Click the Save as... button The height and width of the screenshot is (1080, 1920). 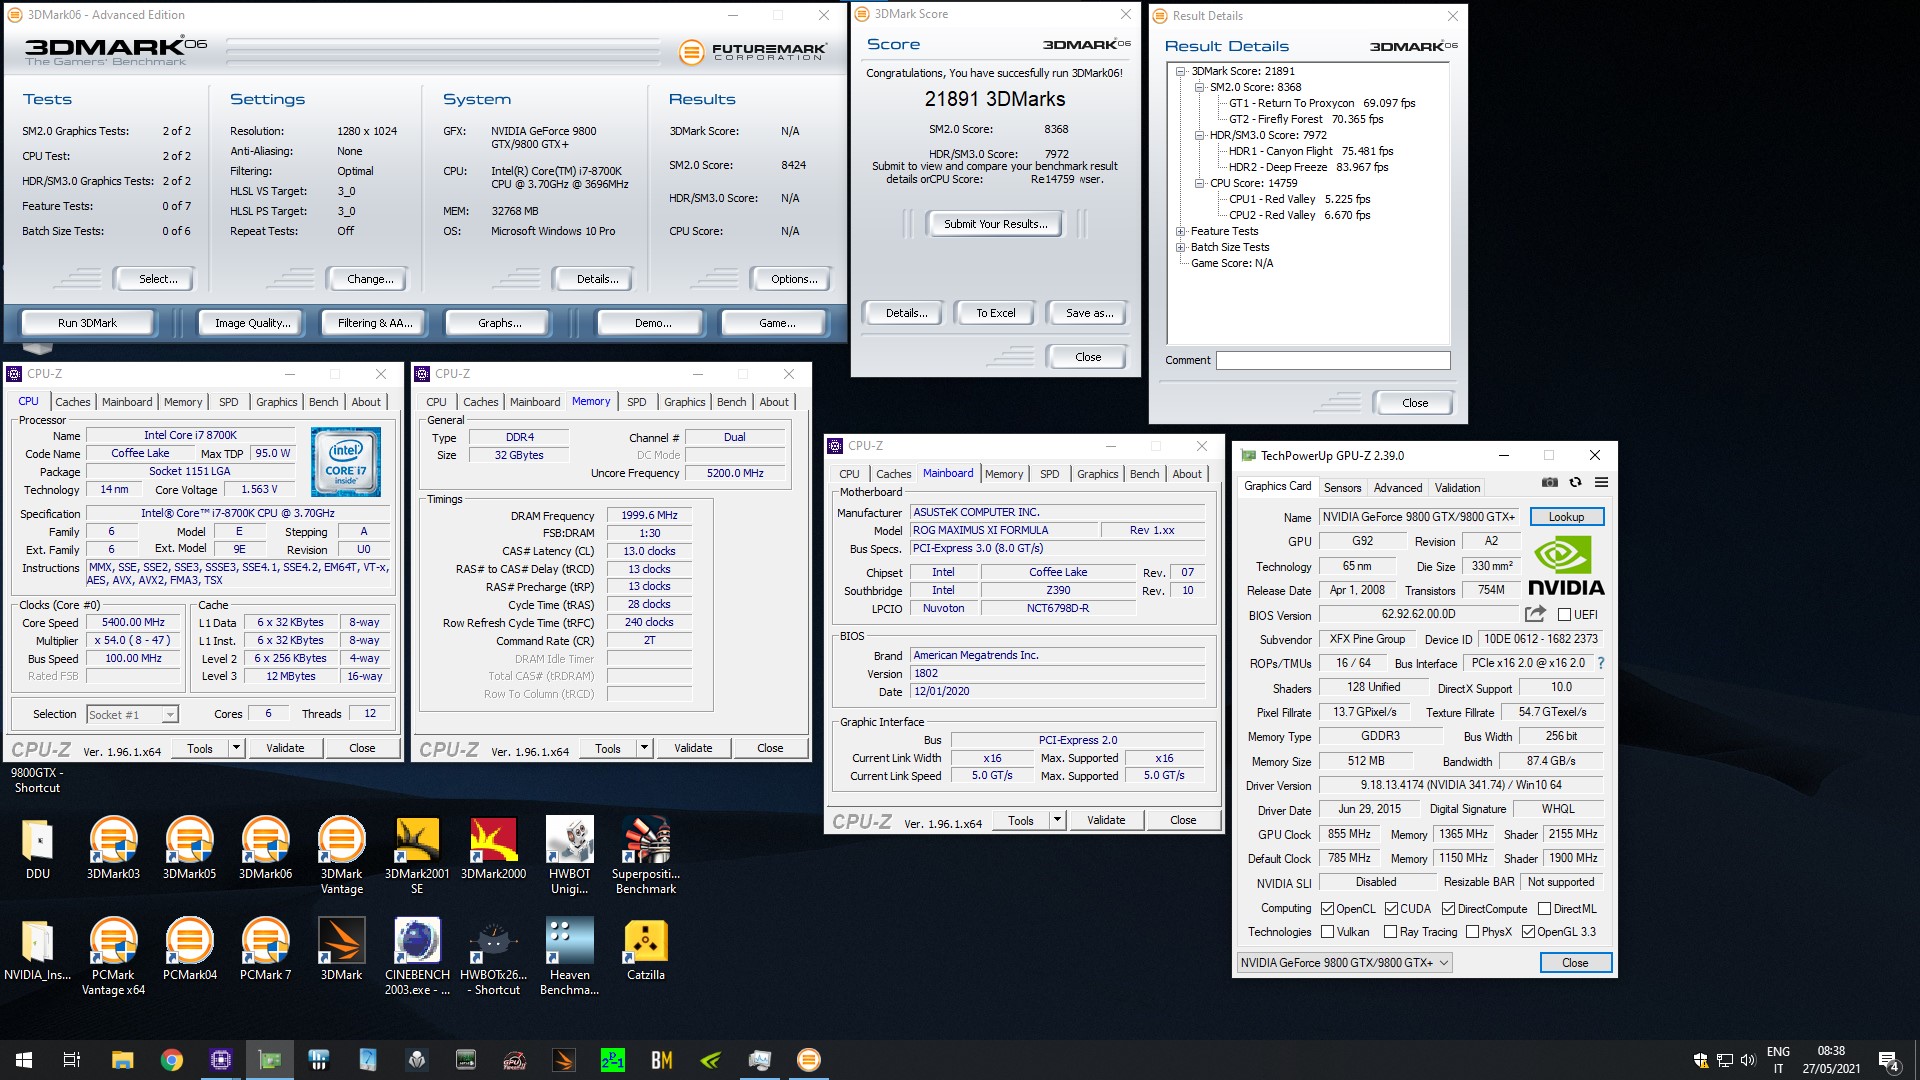(1089, 313)
